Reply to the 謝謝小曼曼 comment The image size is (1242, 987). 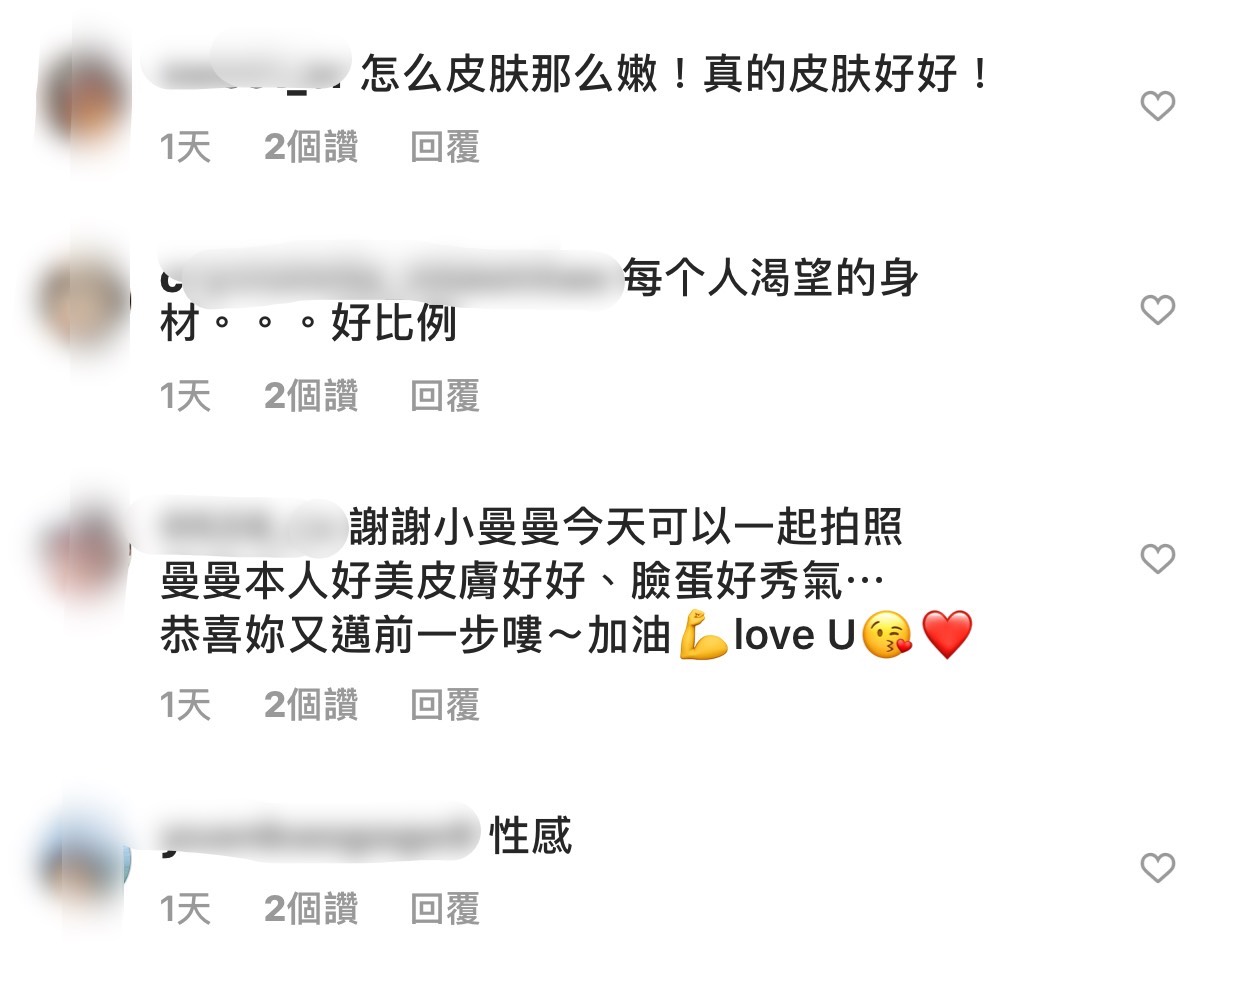click(445, 705)
